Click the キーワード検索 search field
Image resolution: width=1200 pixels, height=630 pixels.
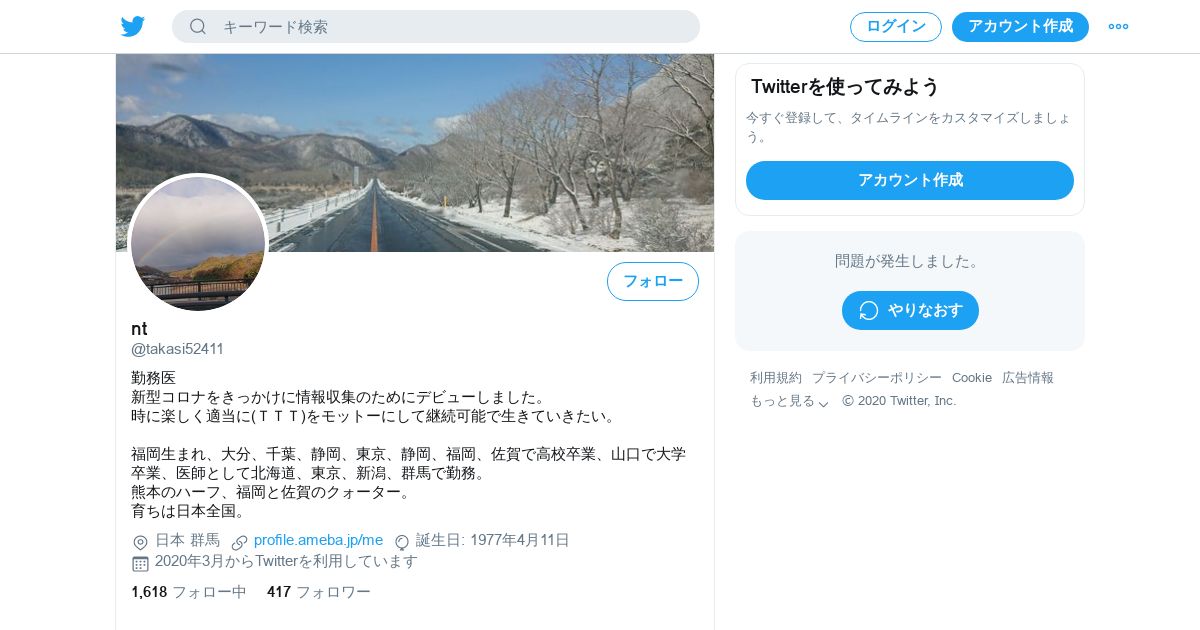point(436,27)
